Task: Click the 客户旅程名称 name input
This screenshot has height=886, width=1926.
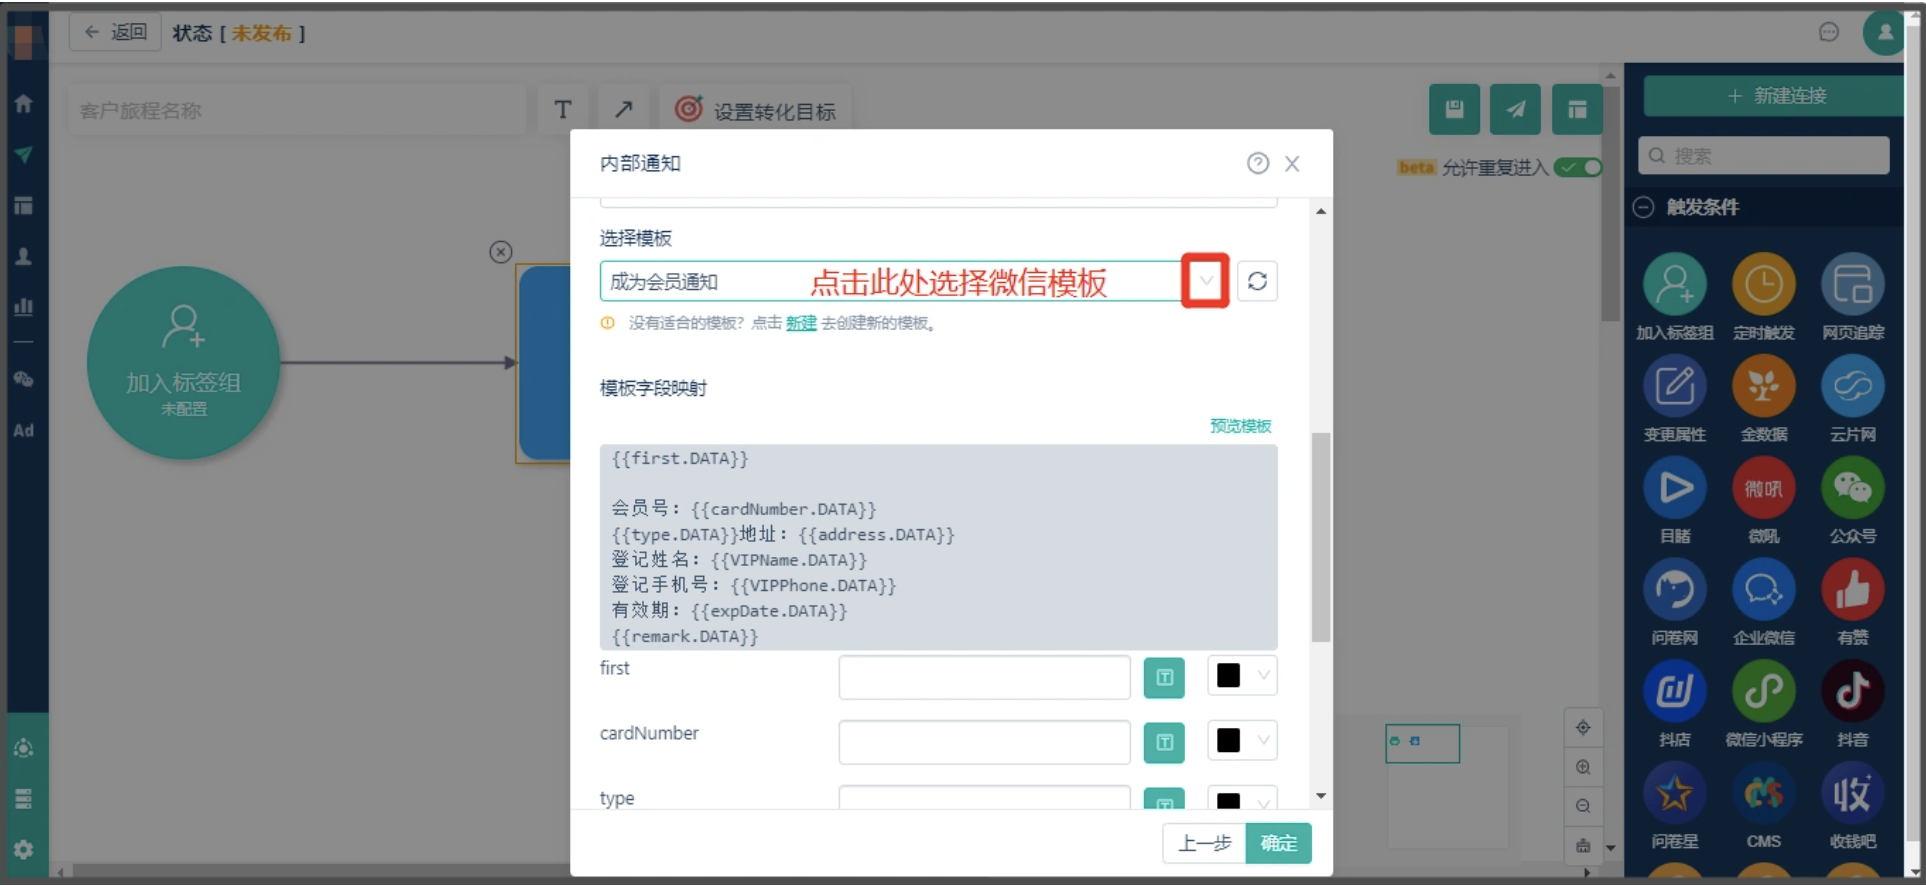Action: pos(297,110)
